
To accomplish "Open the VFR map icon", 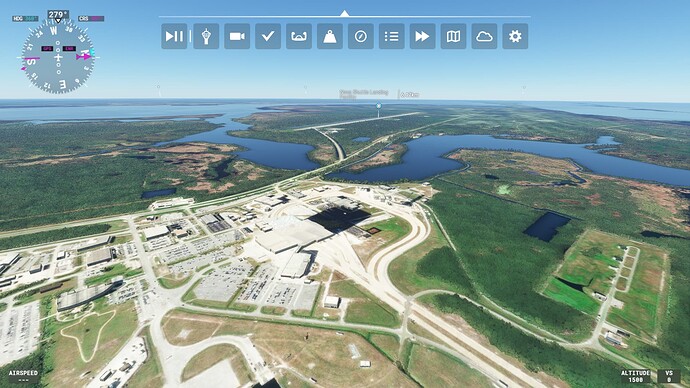I will point(453,36).
